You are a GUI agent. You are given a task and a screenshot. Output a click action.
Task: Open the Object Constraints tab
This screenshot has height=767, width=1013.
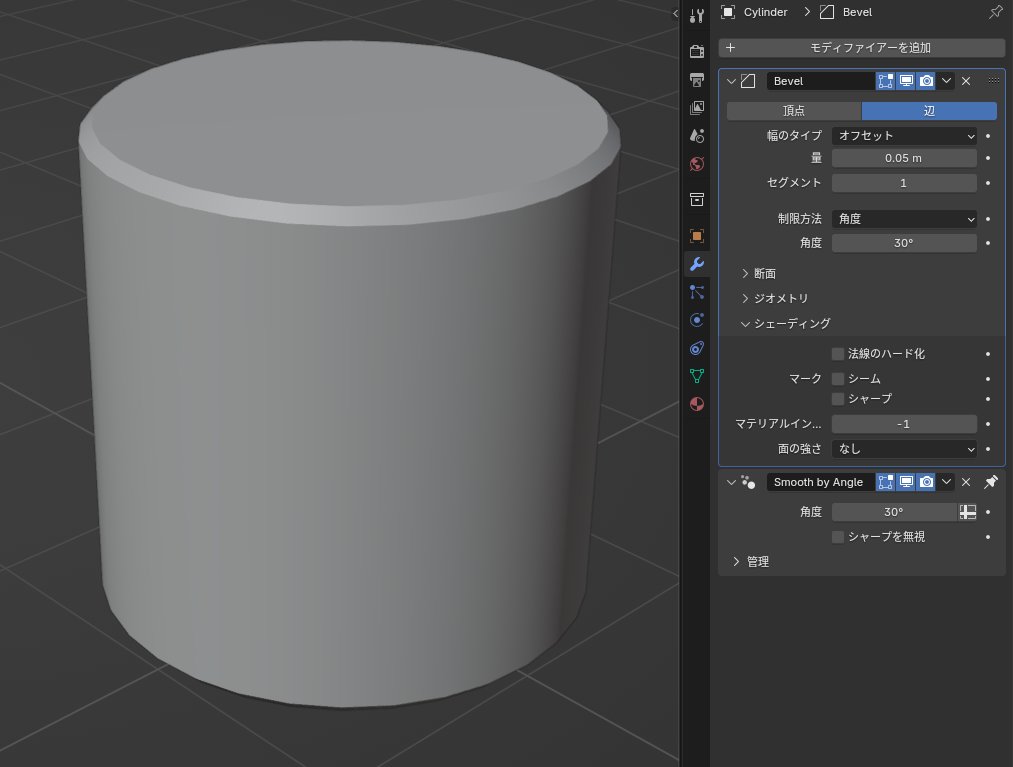click(x=696, y=348)
